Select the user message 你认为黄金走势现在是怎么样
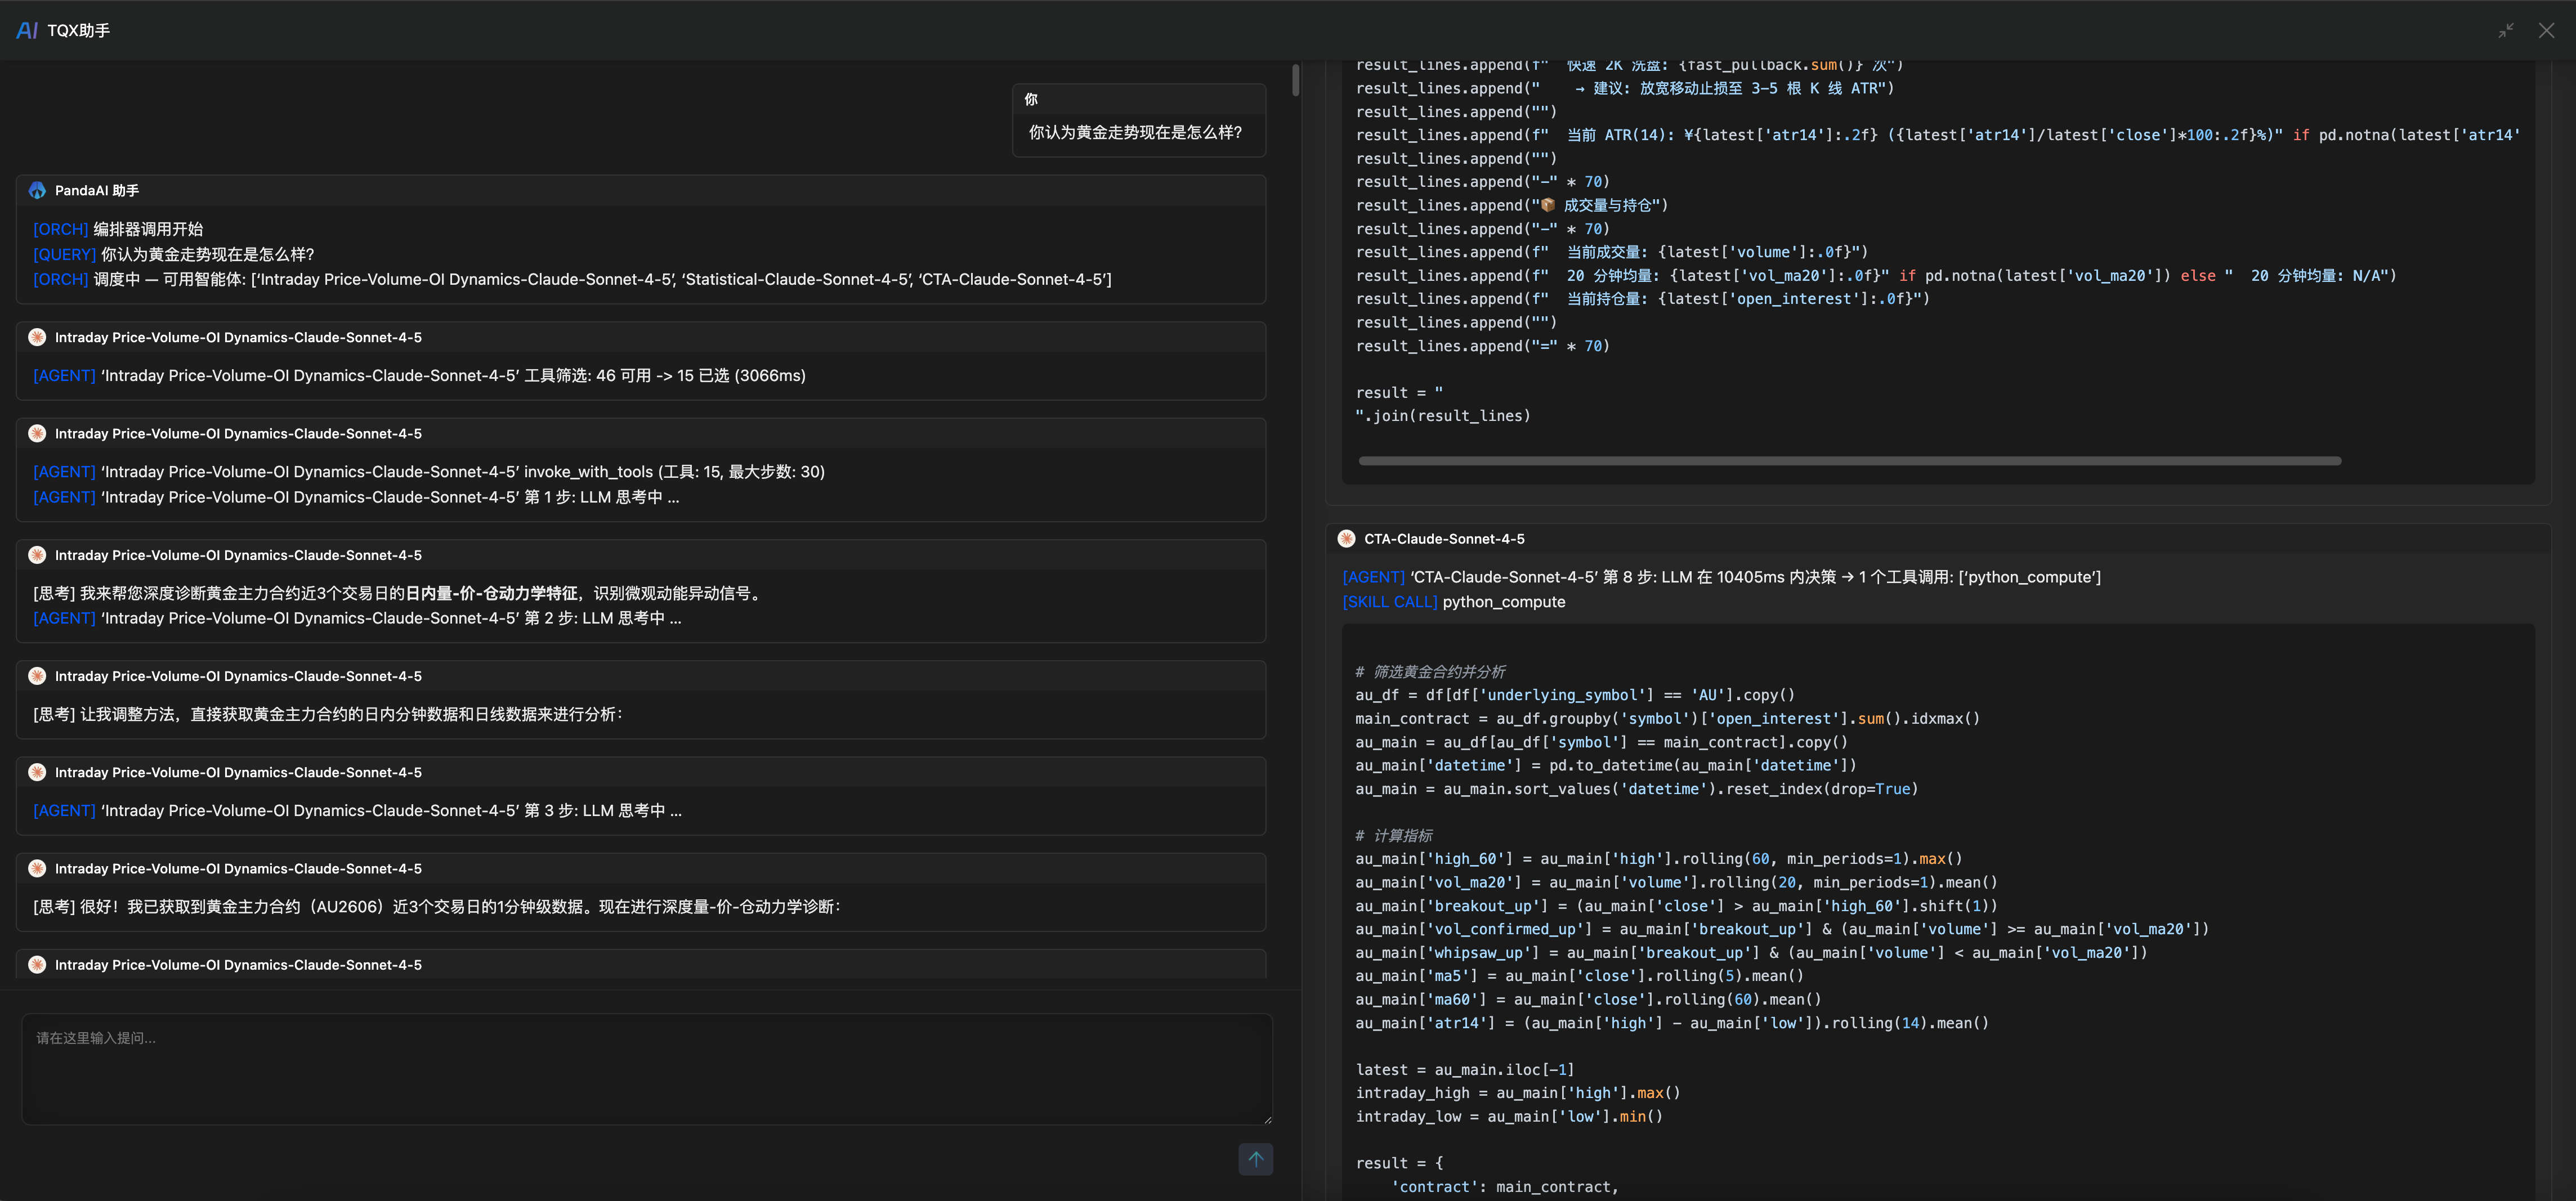 click(x=1135, y=132)
